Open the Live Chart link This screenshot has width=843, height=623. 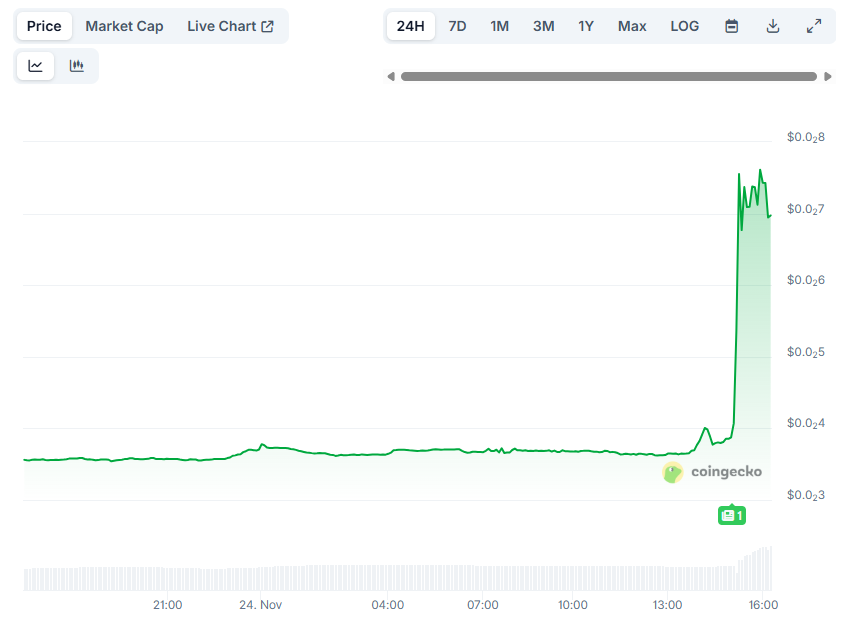pyautogui.click(x=221, y=25)
